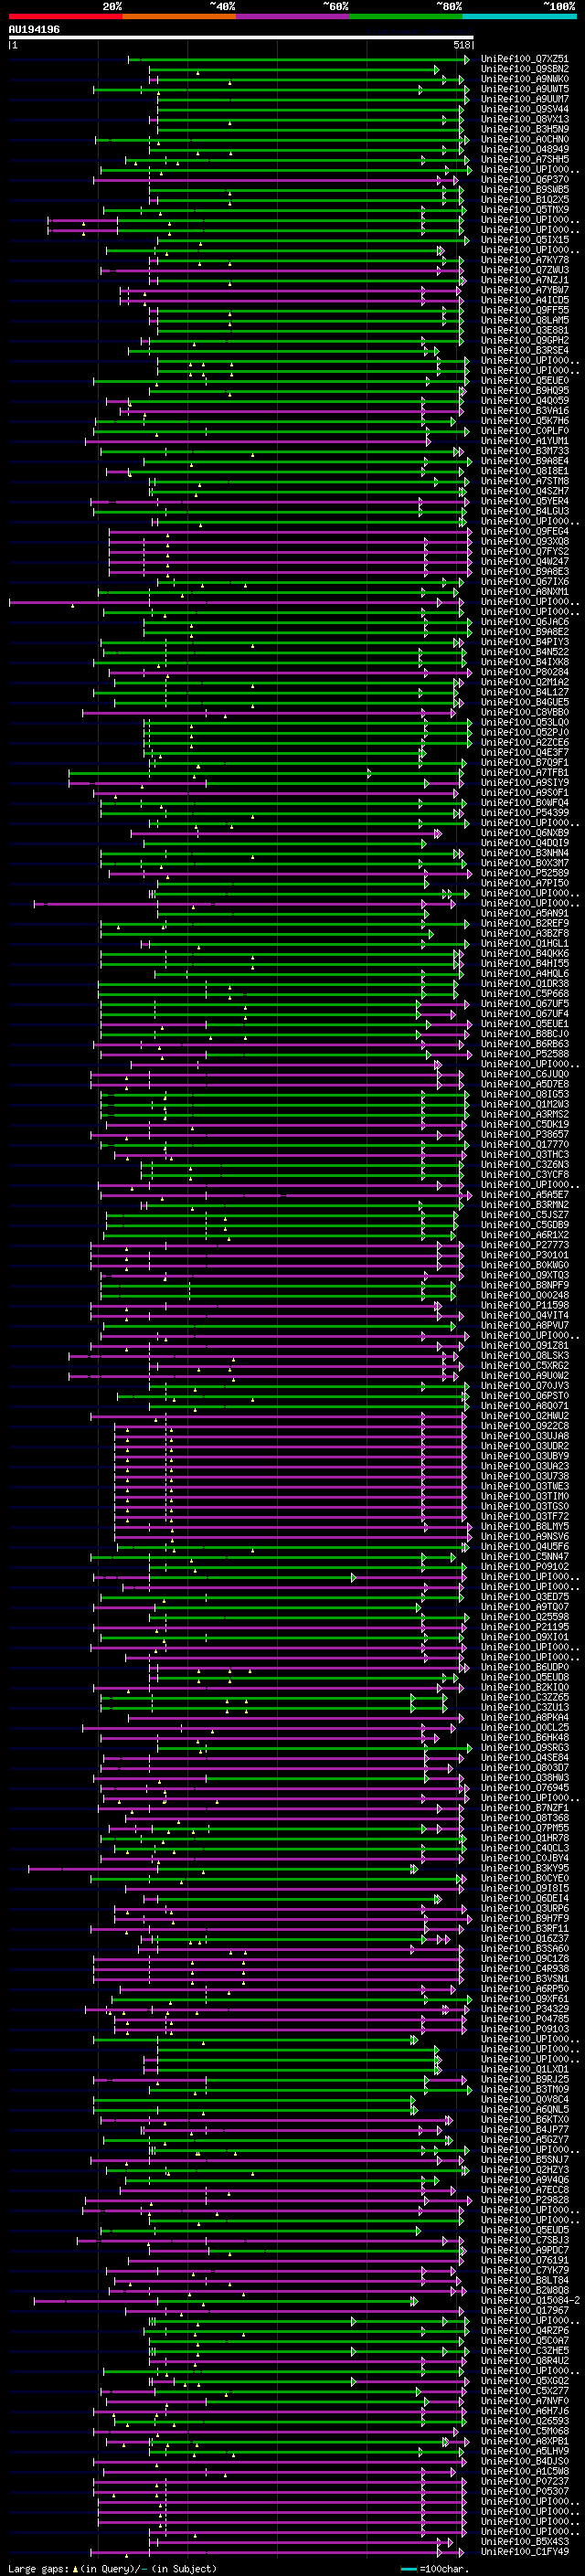Select UniRef100_A7YBW7 label
Viewport: 585px width, 2576px height.
525,290
